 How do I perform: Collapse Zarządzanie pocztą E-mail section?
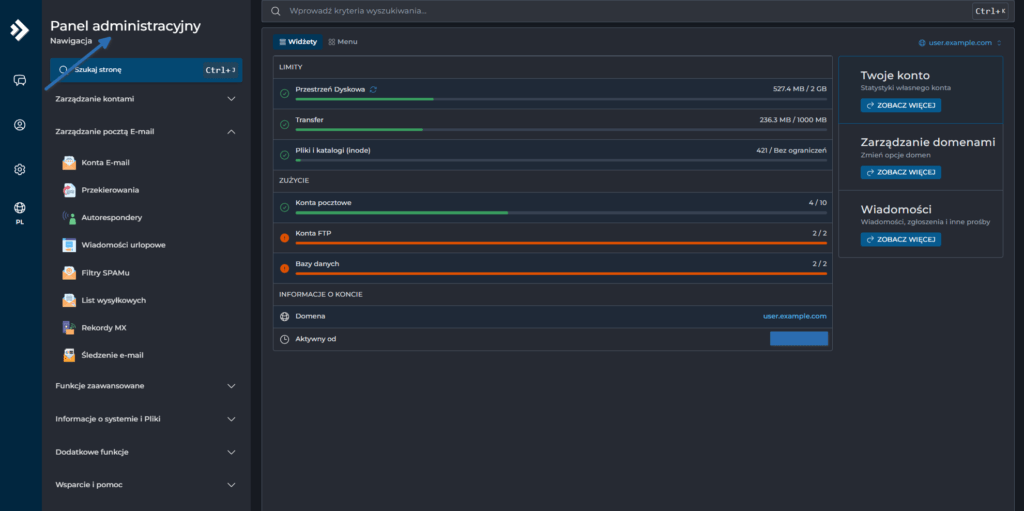click(x=145, y=131)
